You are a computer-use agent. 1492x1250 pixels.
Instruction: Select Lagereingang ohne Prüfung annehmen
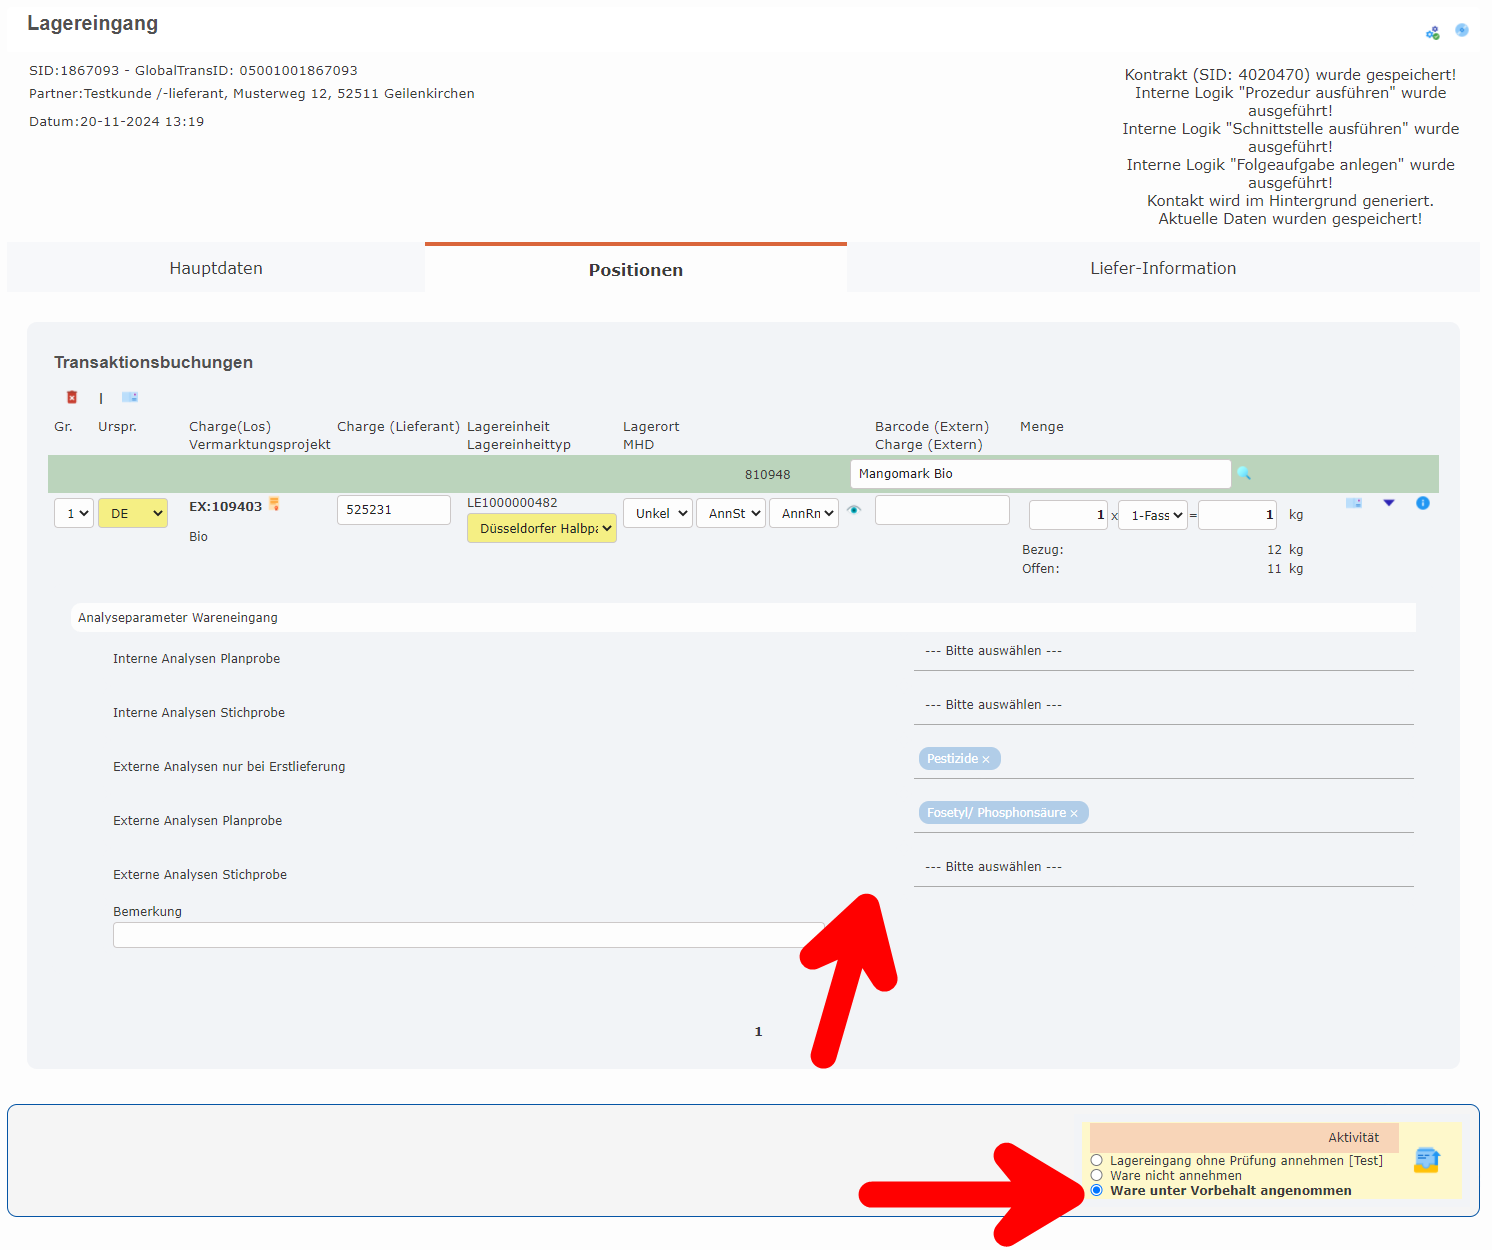pyautogui.click(x=1097, y=1160)
